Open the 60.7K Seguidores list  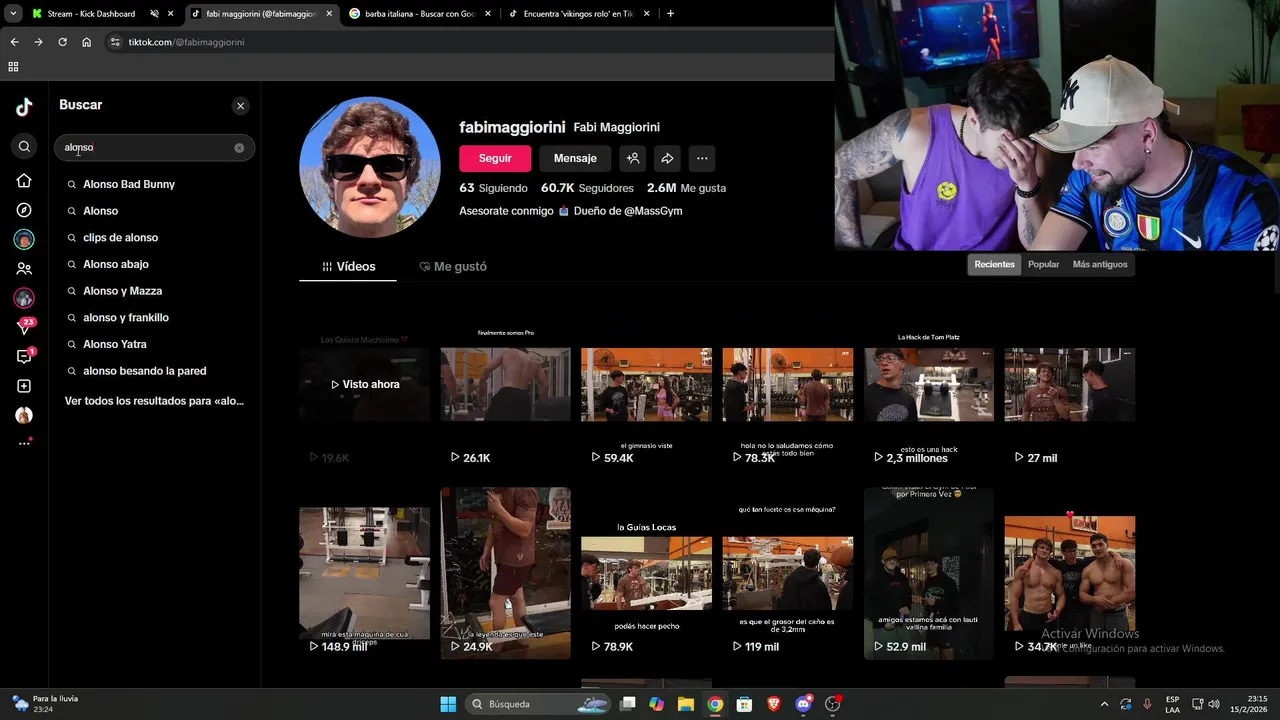click(587, 188)
